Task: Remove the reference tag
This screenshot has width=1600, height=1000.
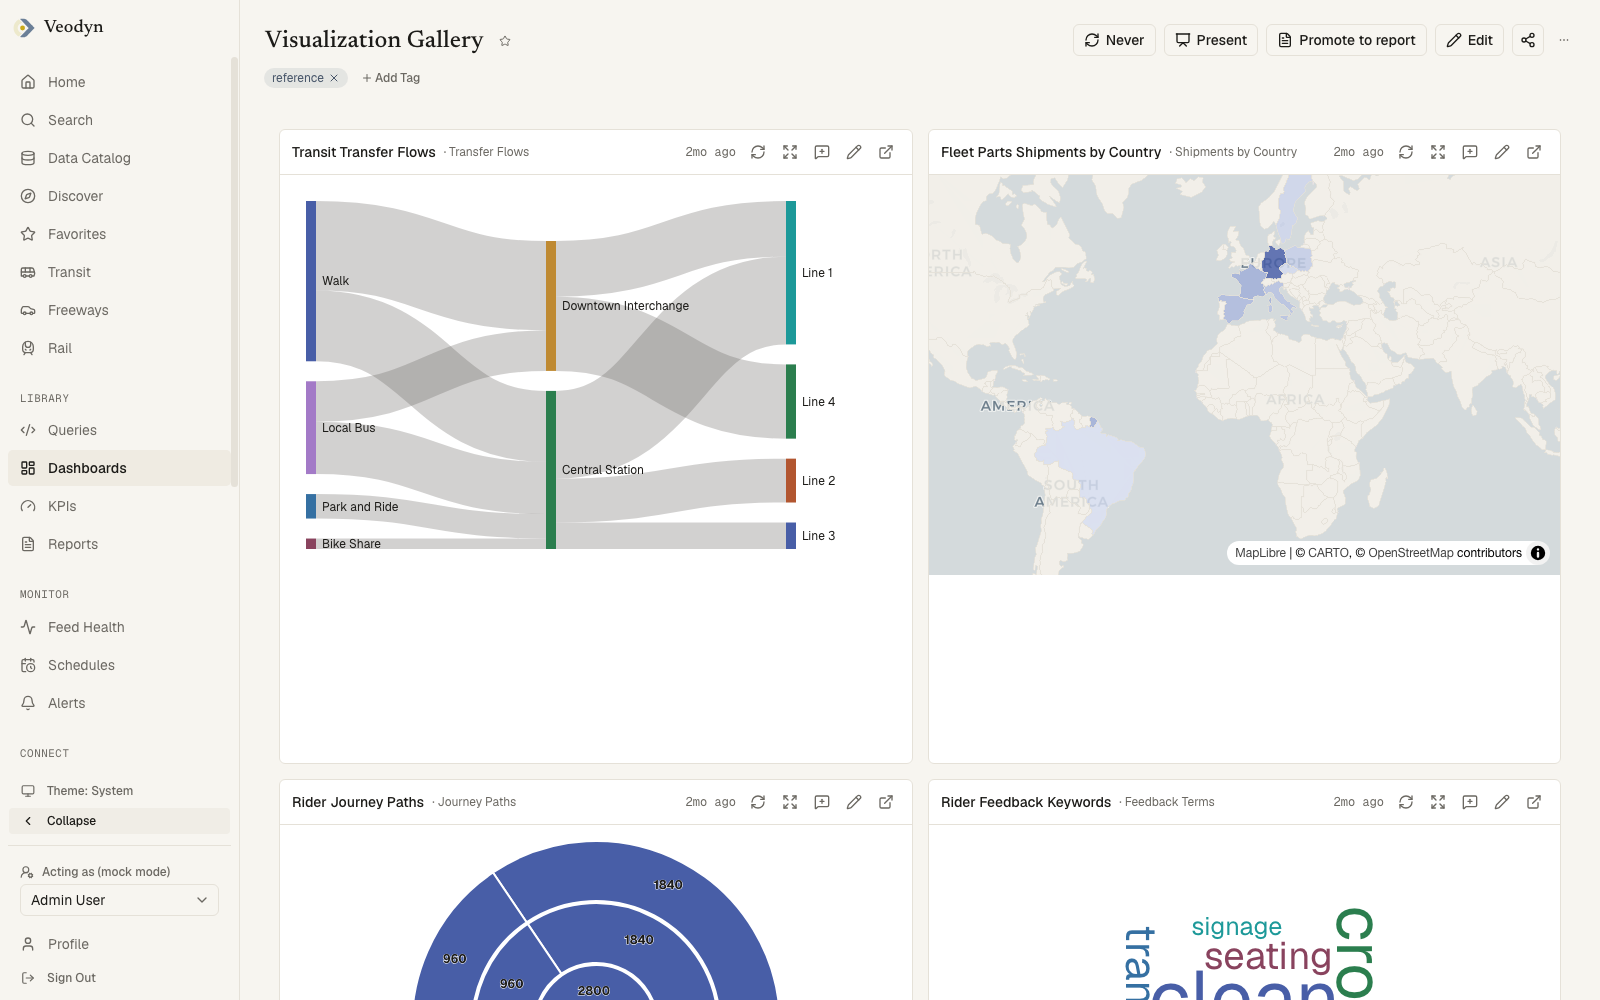Action: point(334,78)
